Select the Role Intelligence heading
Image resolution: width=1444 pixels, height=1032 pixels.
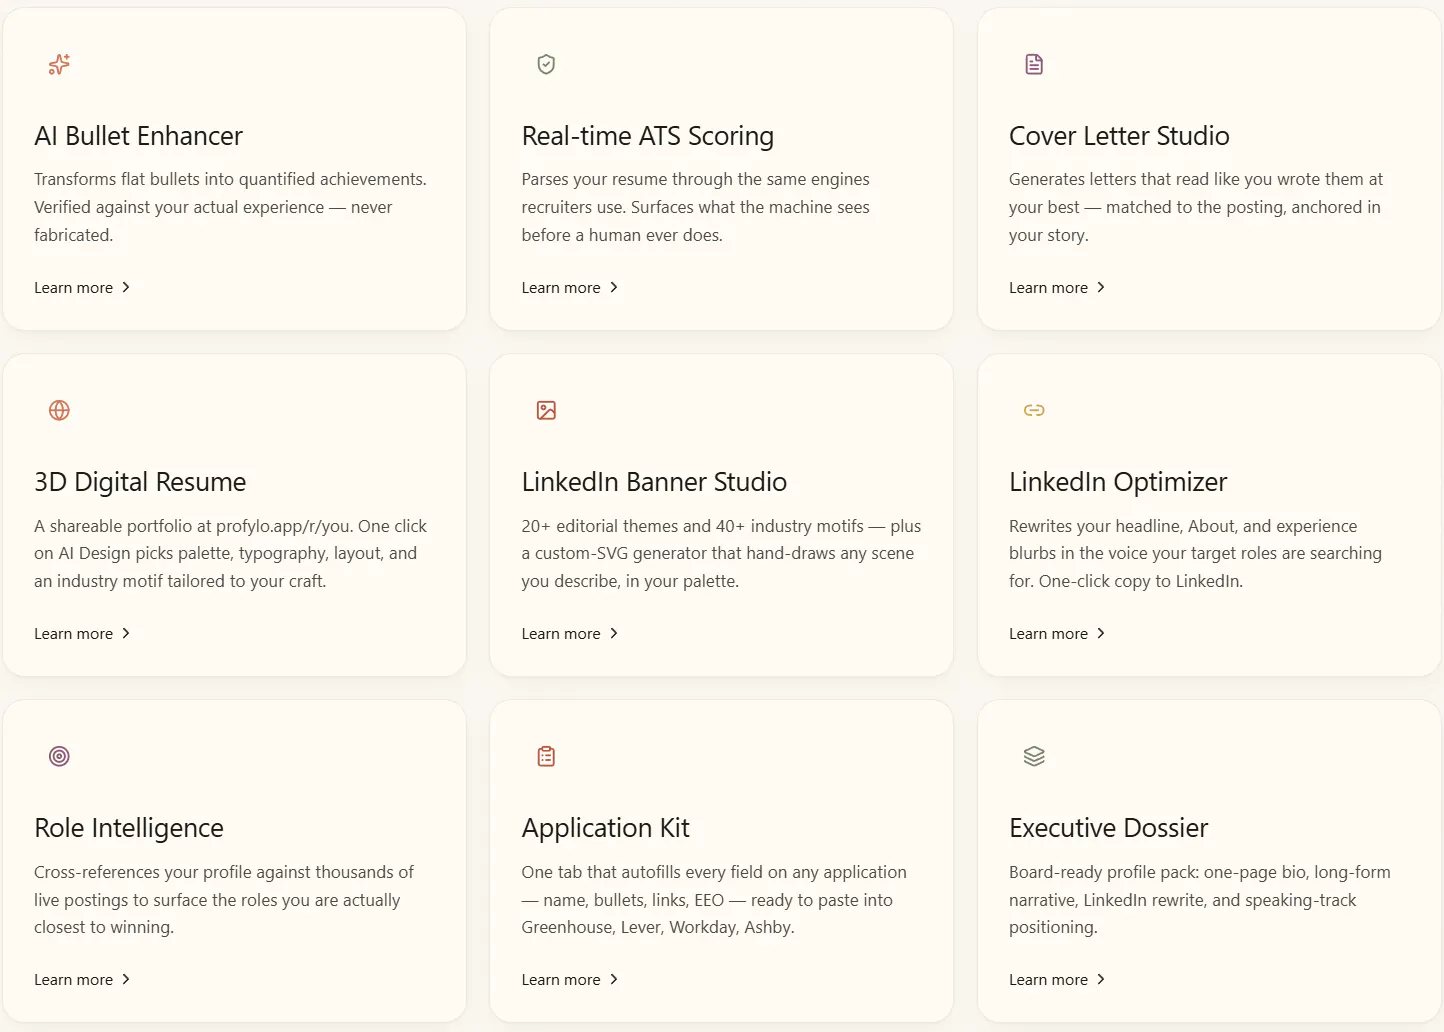coord(129,828)
